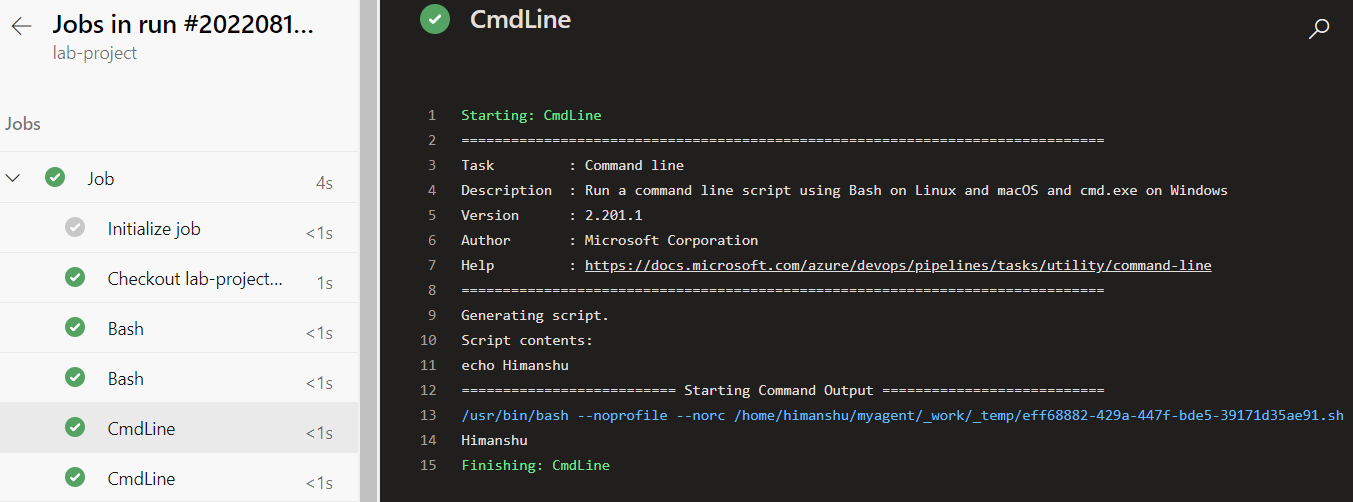
Task: Click the green CmdLine success icon in log header
Action: pos(435,19)
